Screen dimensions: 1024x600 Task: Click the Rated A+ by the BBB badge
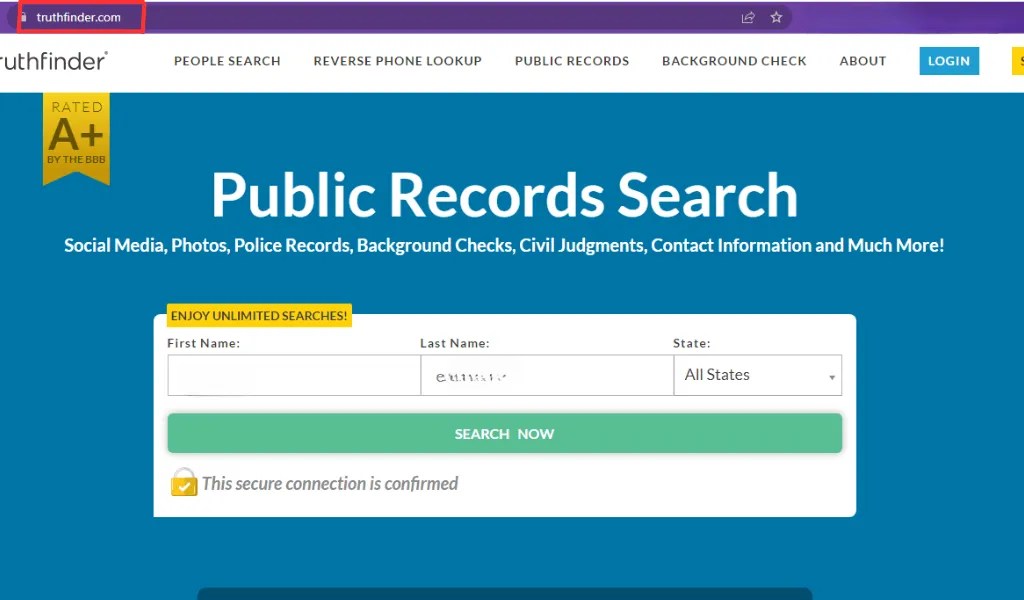click(x=76, y=138)
